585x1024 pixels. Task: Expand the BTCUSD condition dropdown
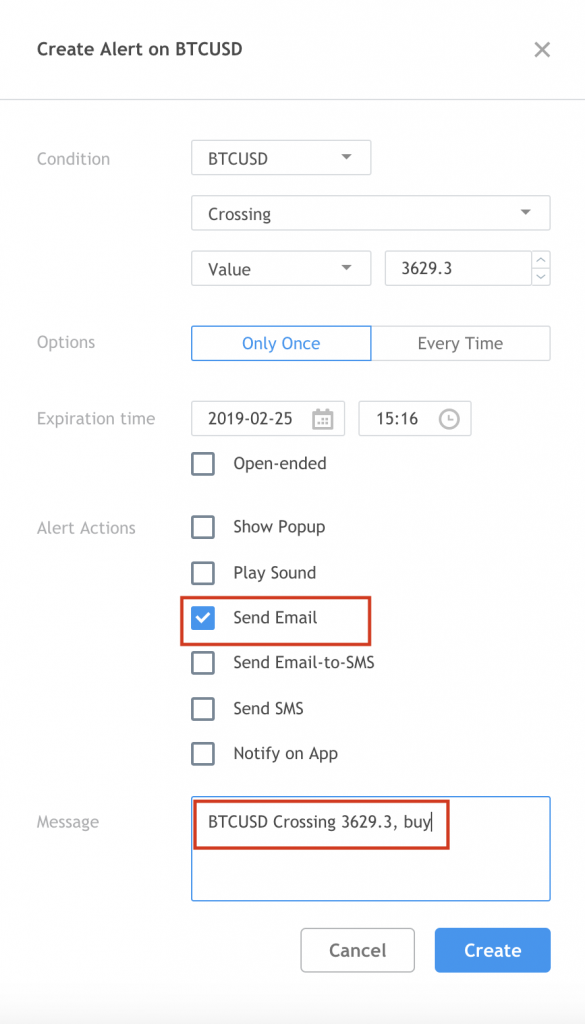[x=281, y=157]
